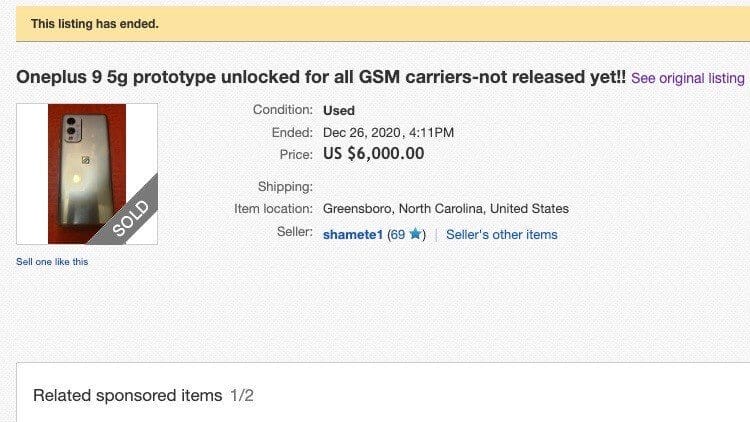Viewport: 750px width, 422px height.
Task: Click the US $6,000.00 price
Action: 373,154
